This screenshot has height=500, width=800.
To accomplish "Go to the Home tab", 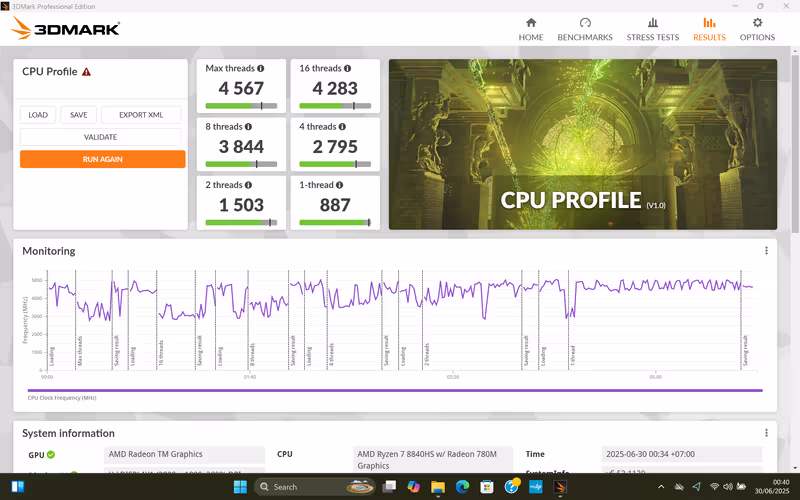I will [531, 29].
